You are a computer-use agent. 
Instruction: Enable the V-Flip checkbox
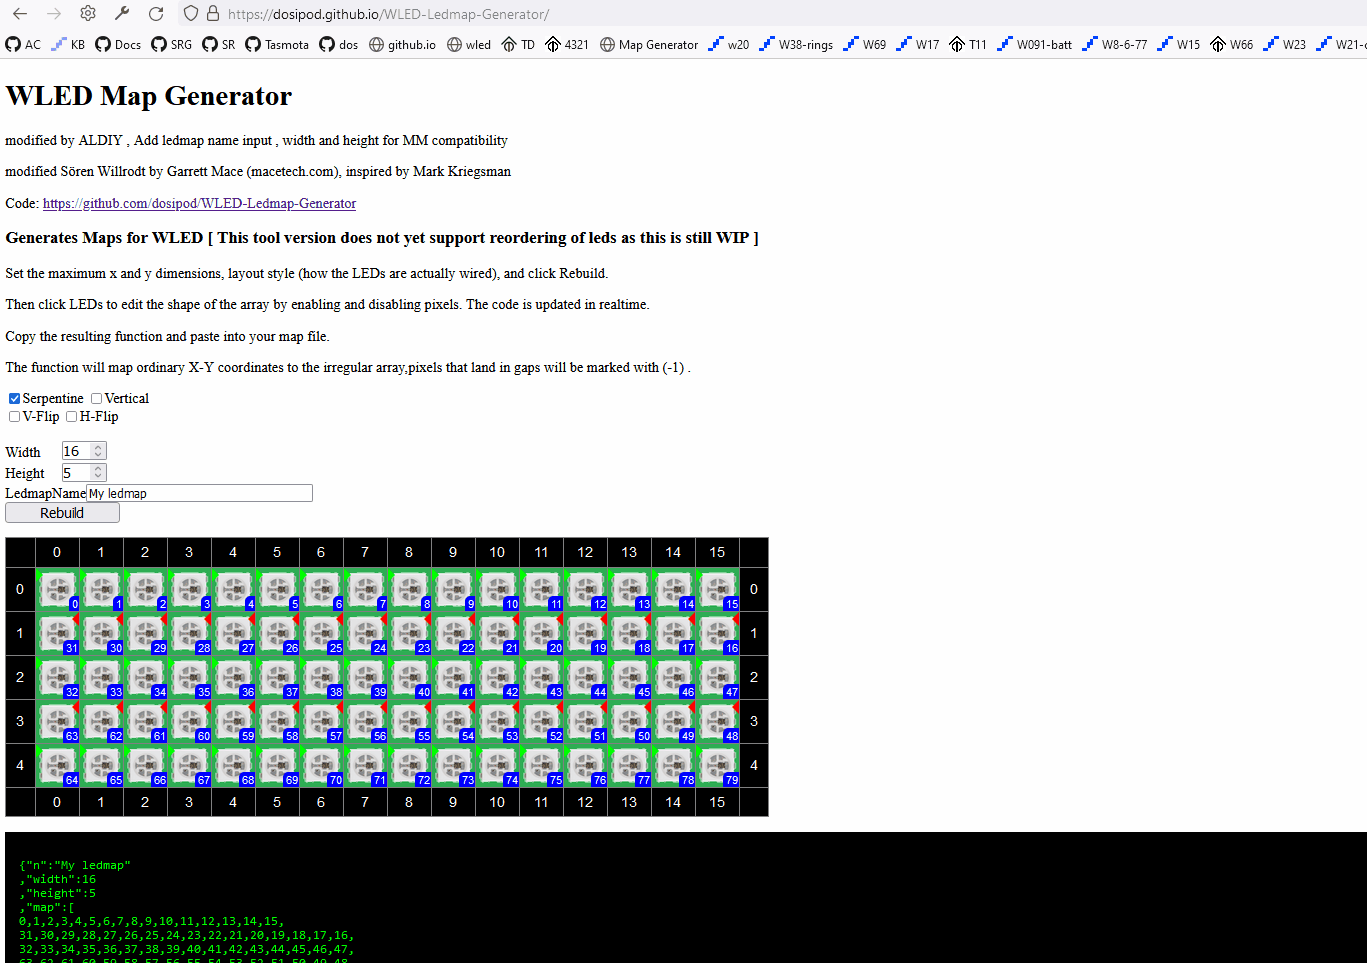point(14,416)
